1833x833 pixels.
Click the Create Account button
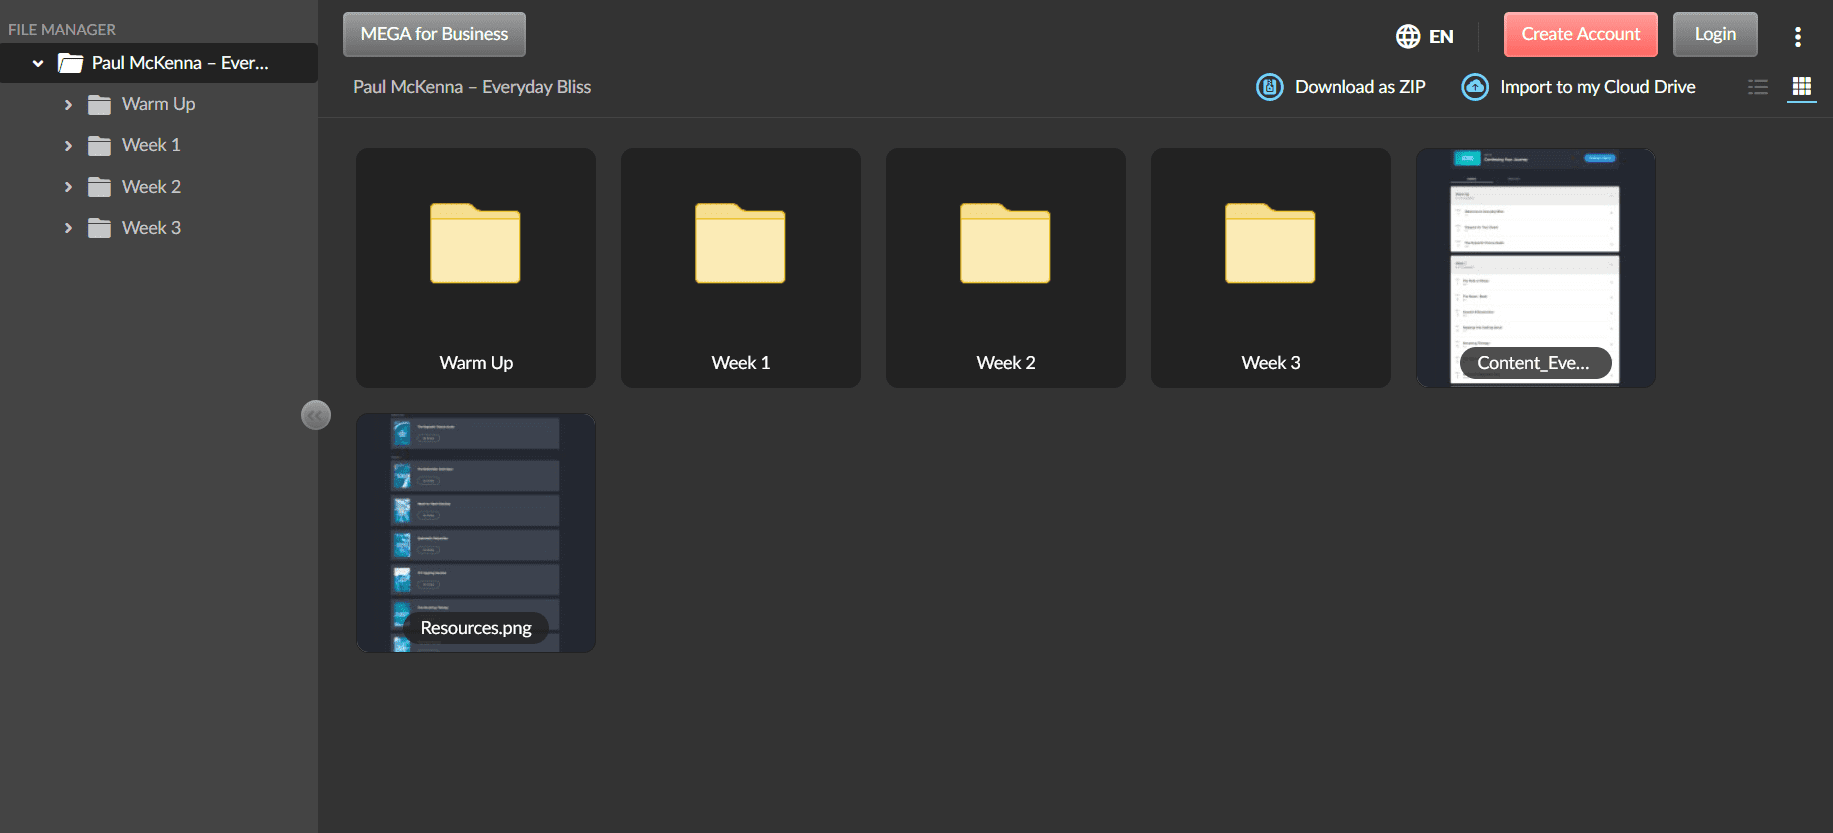click(x=1581, y=34)
